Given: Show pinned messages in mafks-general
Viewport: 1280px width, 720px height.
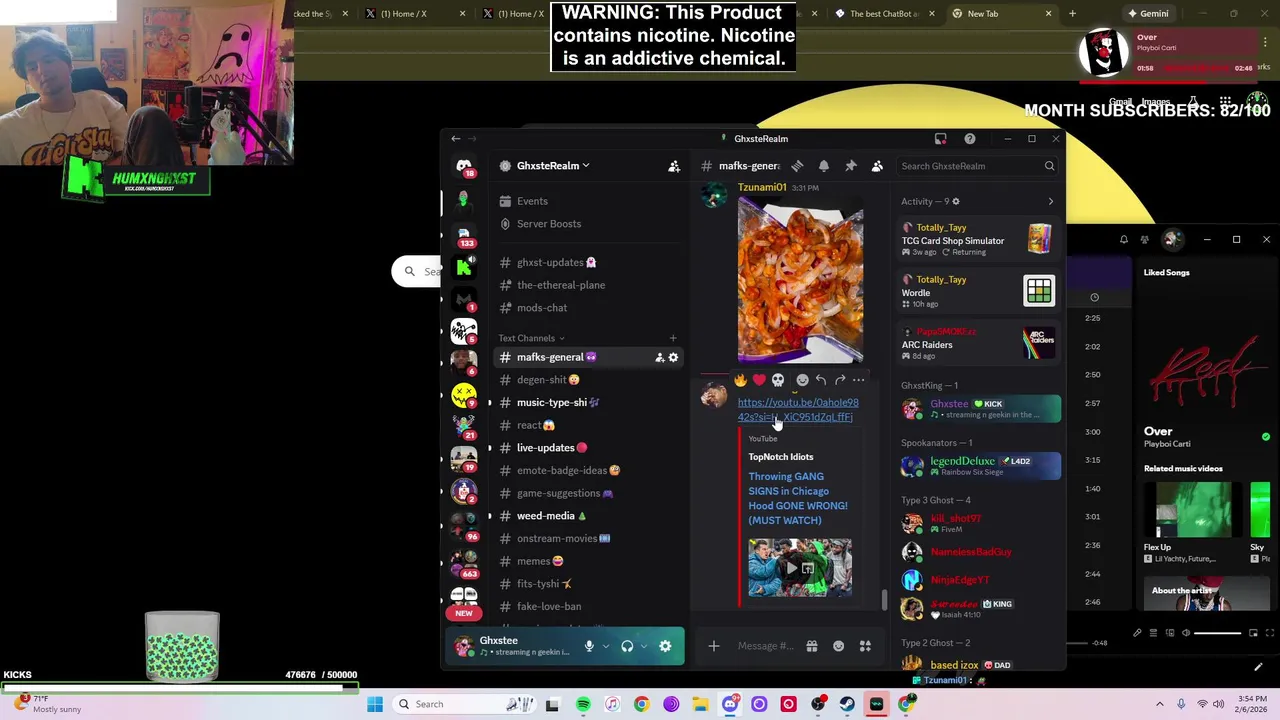Looking at the screenshot, I should click(x=850, y=166).
